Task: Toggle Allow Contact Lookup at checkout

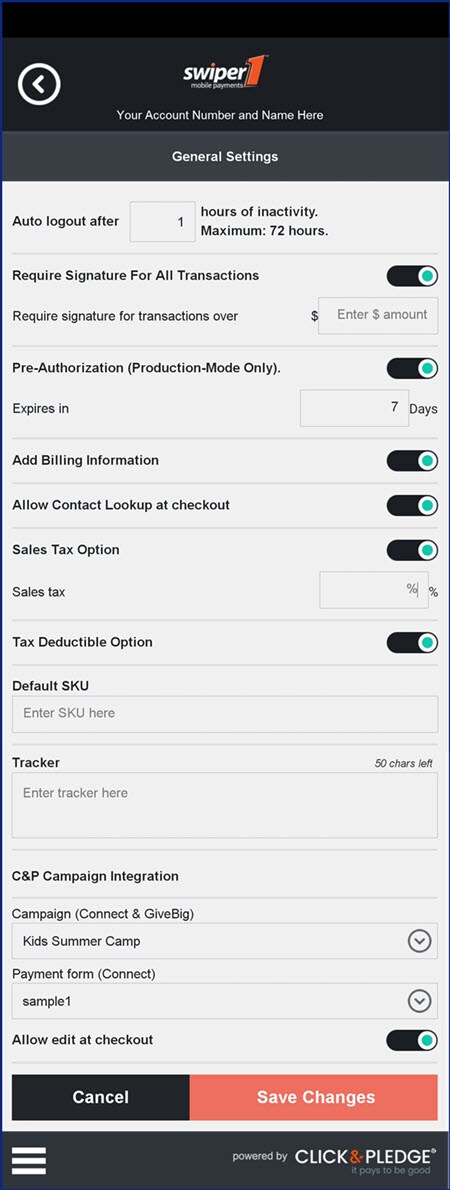Action: click(x=412, y=505)
